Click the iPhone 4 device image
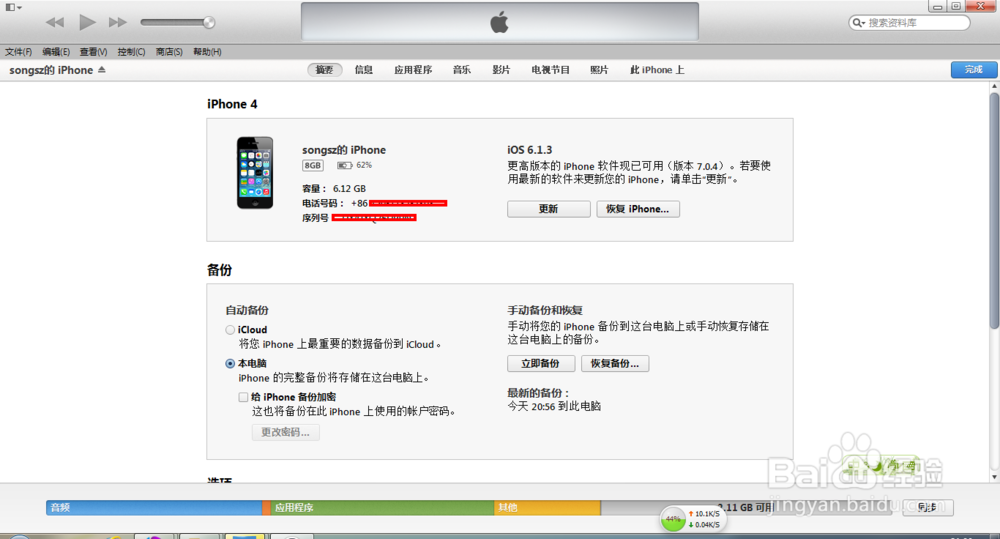Viewport: 1000px width, 539px height. pyautogui.click(x=255, y=172)
